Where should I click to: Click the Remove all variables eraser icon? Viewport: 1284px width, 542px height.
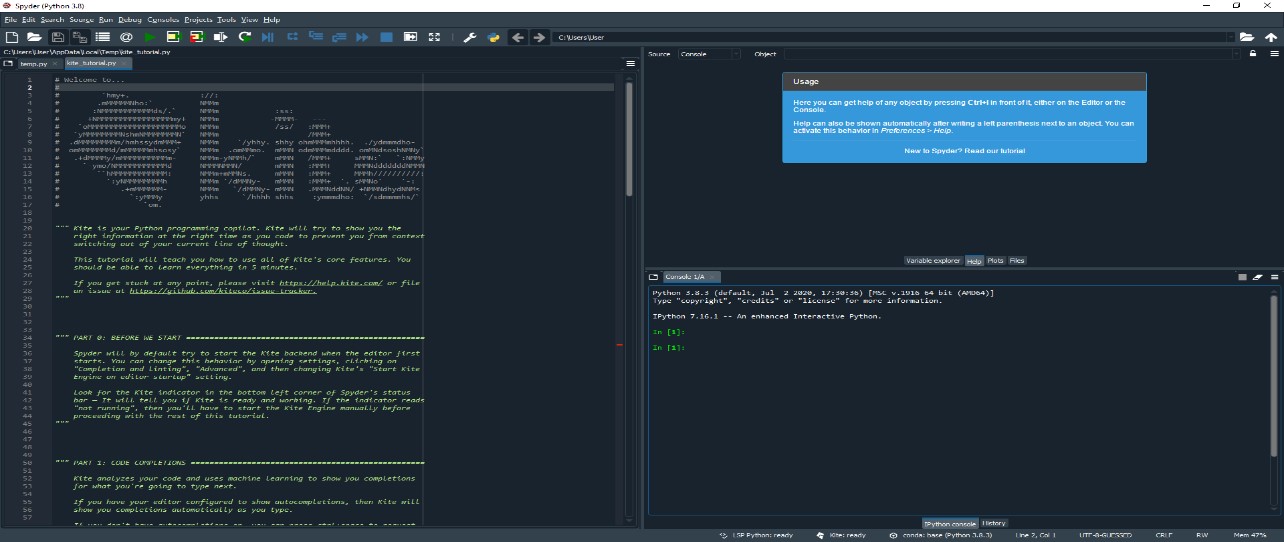[1258, 276]
